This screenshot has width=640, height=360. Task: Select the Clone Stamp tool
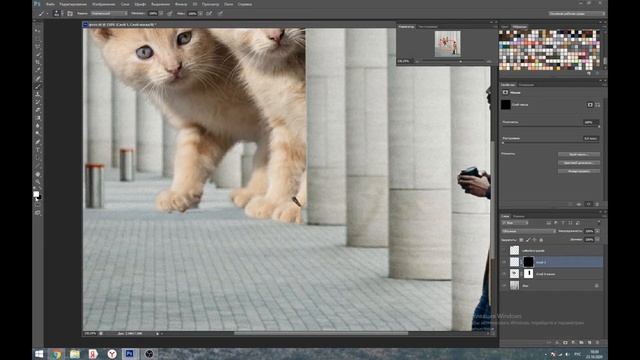(38, 94)
